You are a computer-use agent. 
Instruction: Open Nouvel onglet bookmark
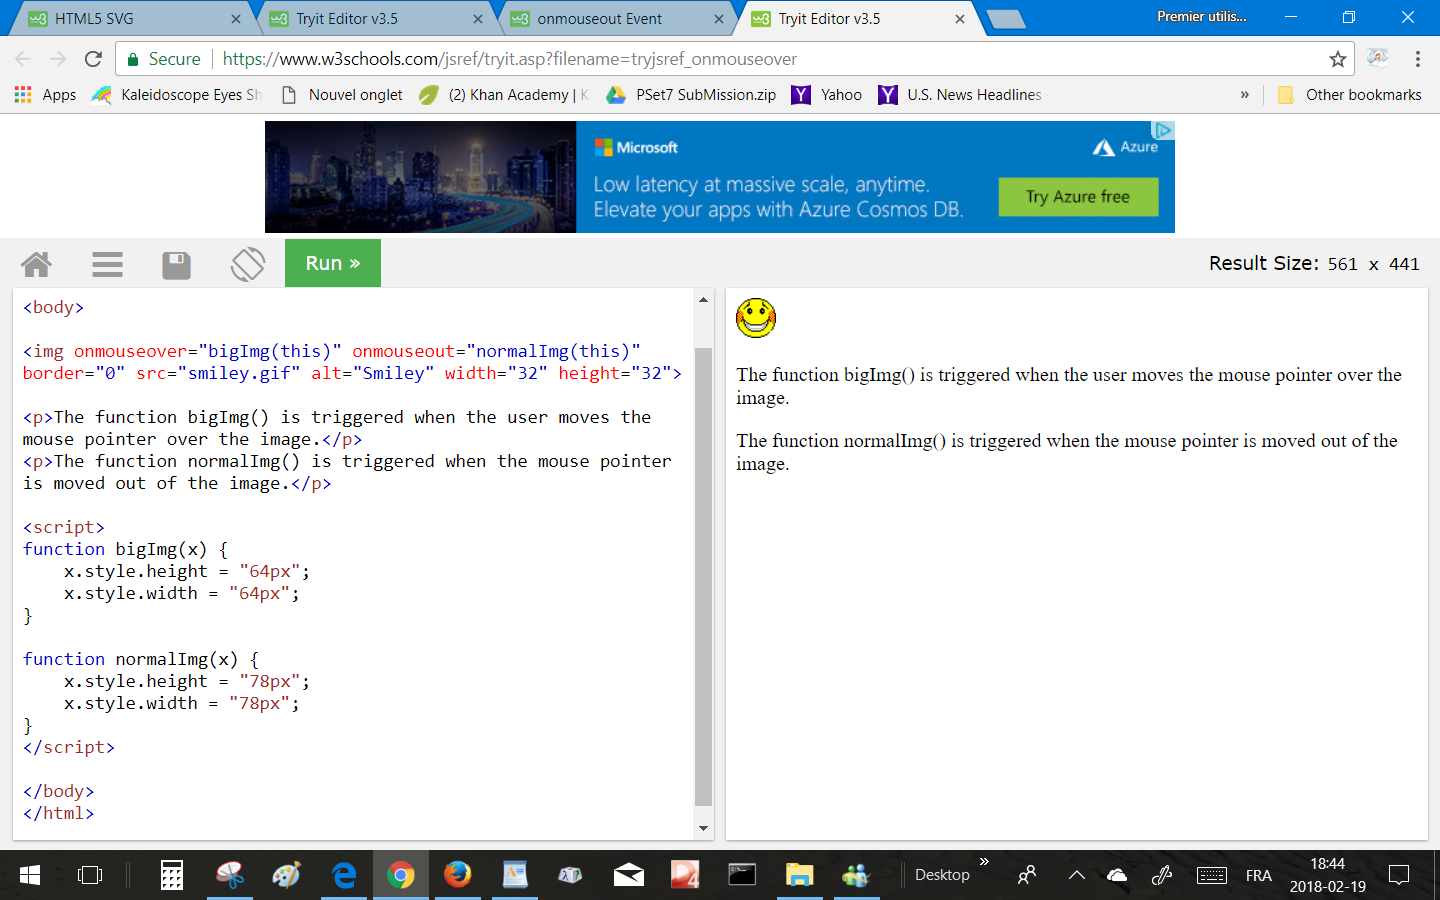tap(343, 94)
